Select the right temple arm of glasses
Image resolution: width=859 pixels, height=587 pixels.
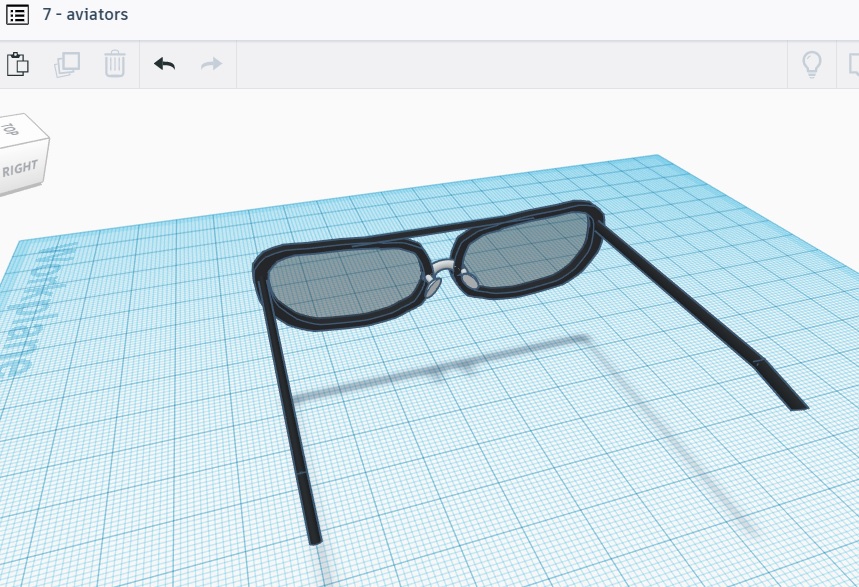click(690, 300)
